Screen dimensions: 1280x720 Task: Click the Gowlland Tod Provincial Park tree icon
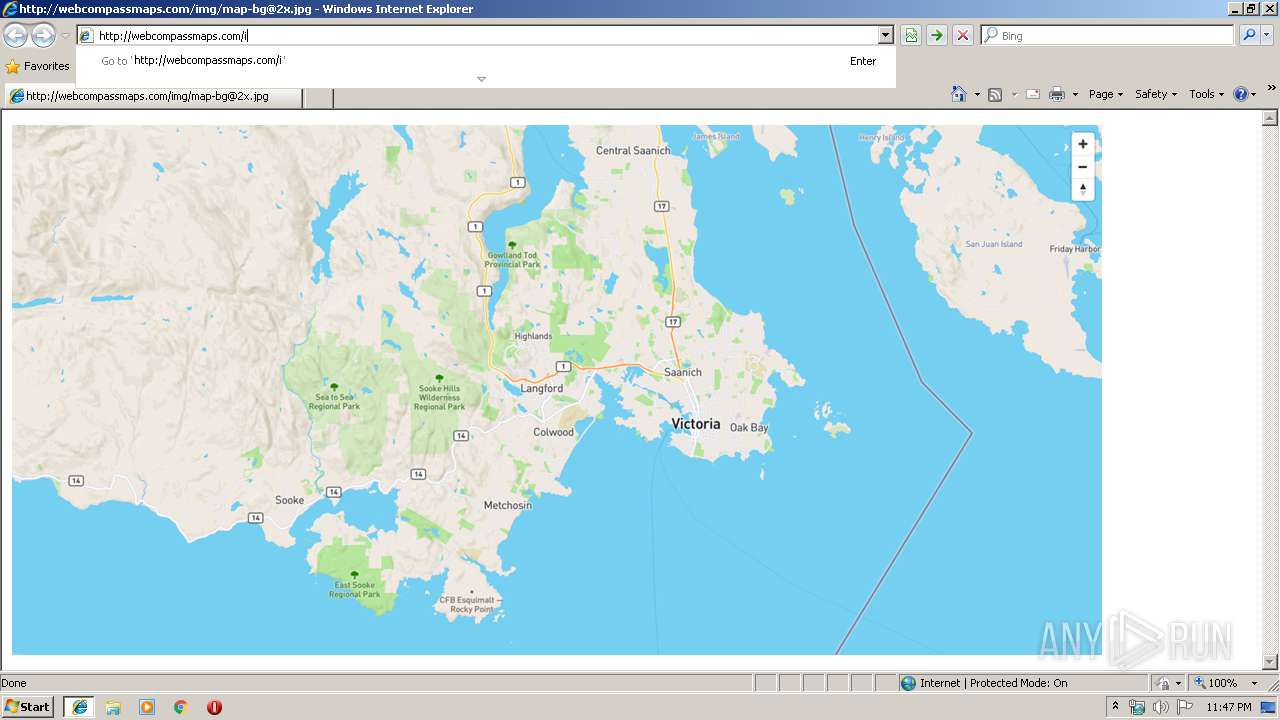coord(512,245)
